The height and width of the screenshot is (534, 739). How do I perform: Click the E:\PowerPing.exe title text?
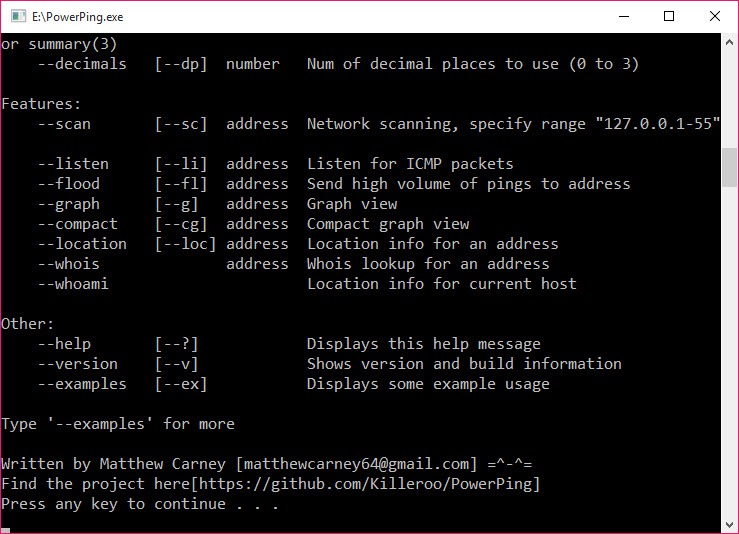(x=78, y=17)
